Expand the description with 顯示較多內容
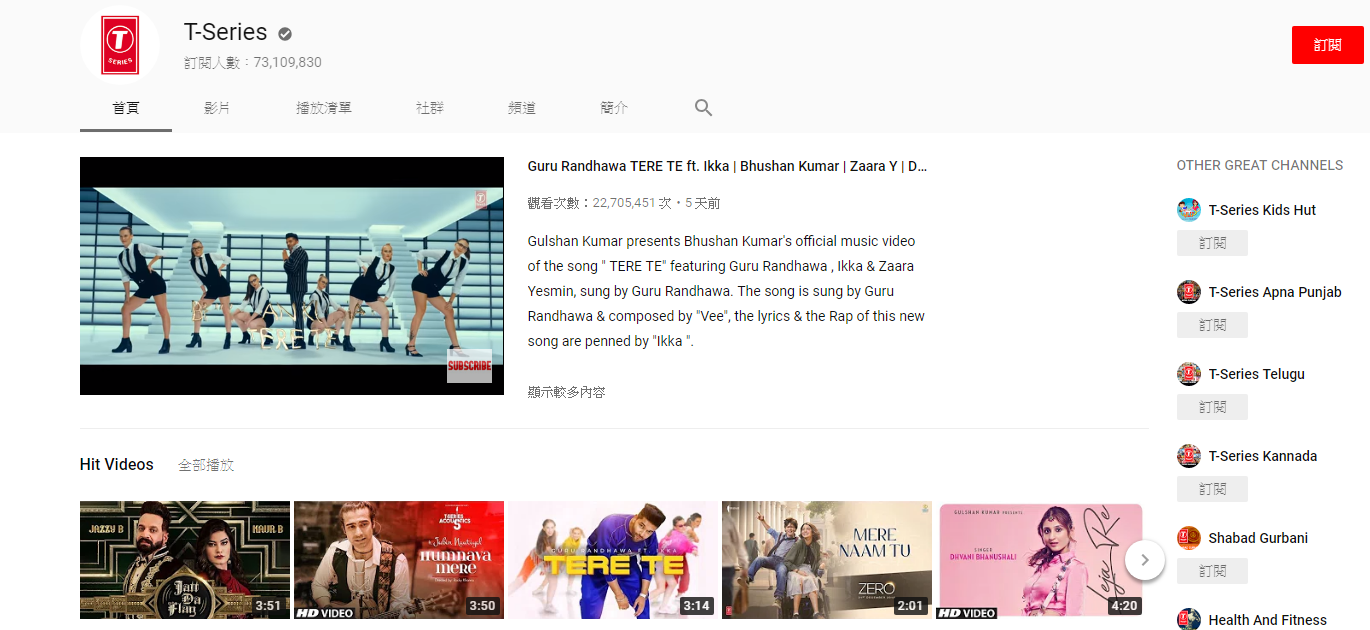 [x=567, y=391]
